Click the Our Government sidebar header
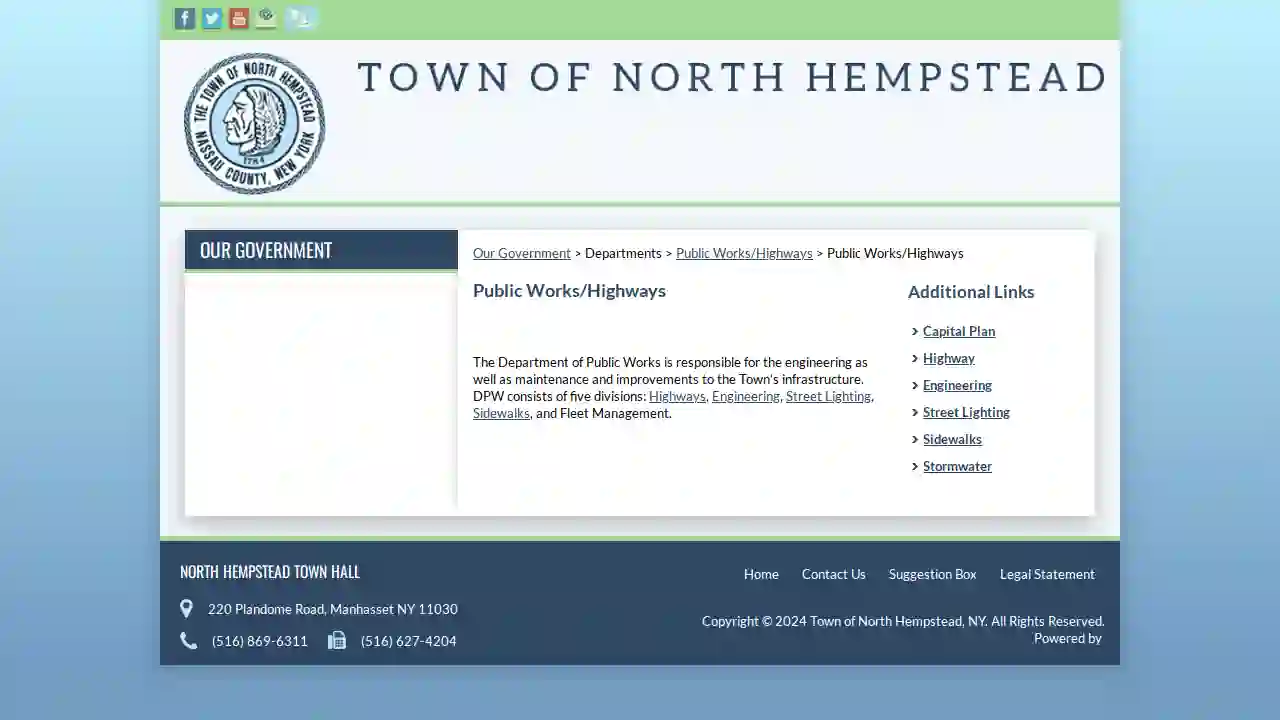The height and width of the screenshot is (720, 1280). [x=321, y=250]
